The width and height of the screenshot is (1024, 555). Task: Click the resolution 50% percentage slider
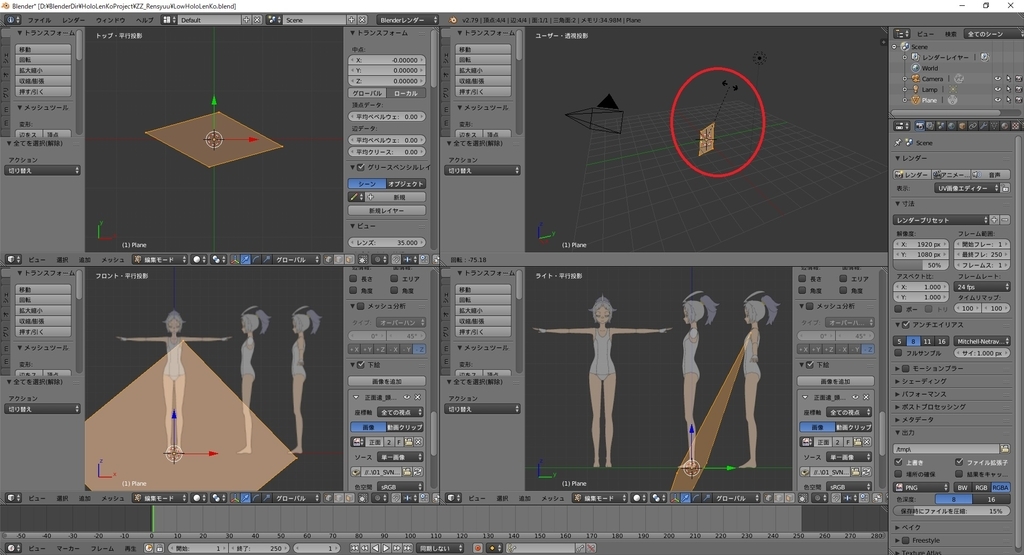921,265
